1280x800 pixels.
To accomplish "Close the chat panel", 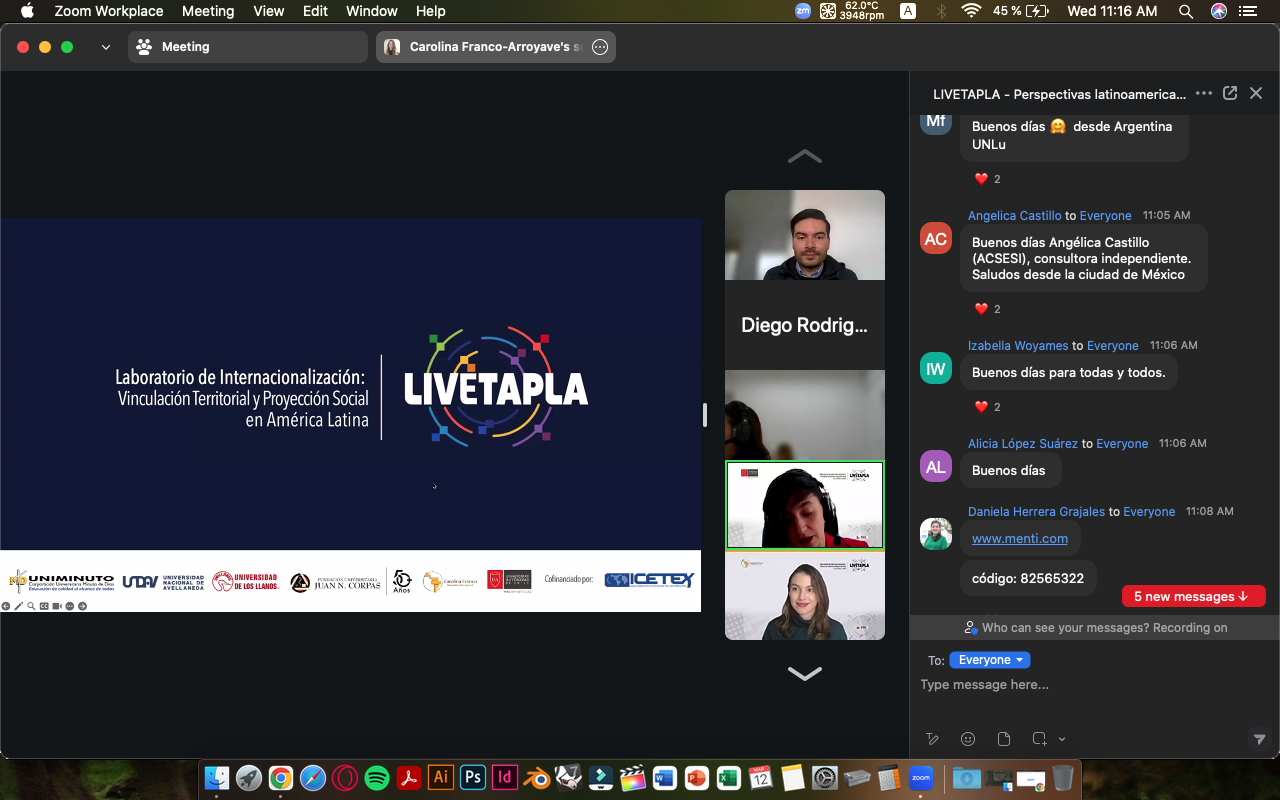I will tap(1256, 93).
